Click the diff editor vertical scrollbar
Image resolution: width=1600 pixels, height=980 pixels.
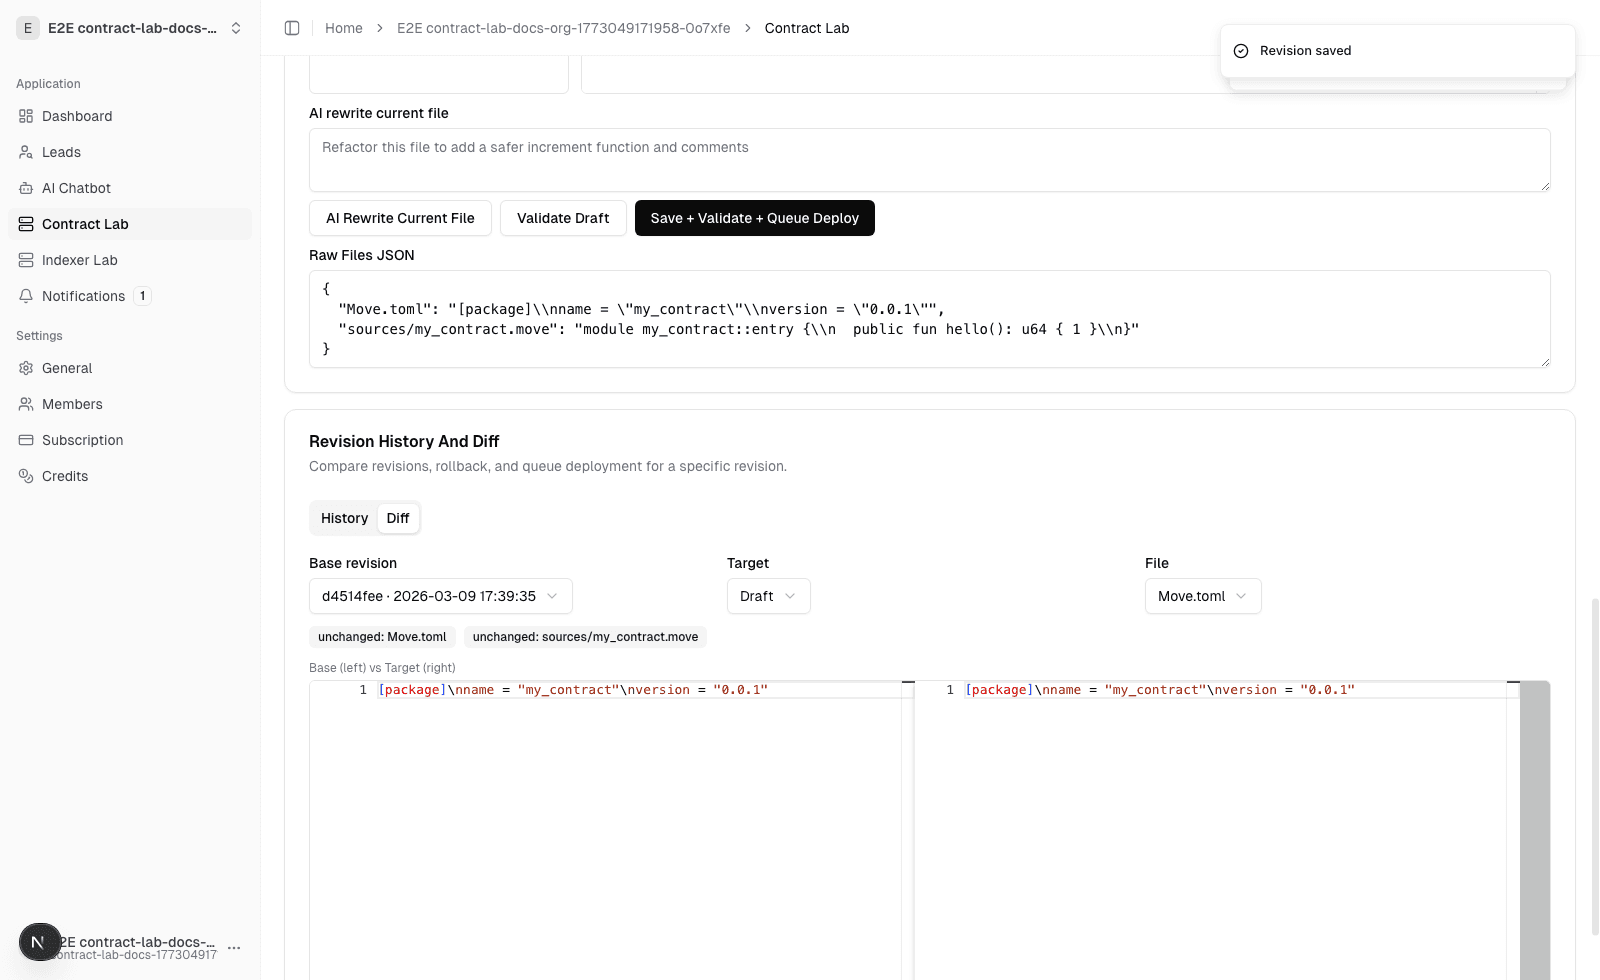click(1534, 830)
